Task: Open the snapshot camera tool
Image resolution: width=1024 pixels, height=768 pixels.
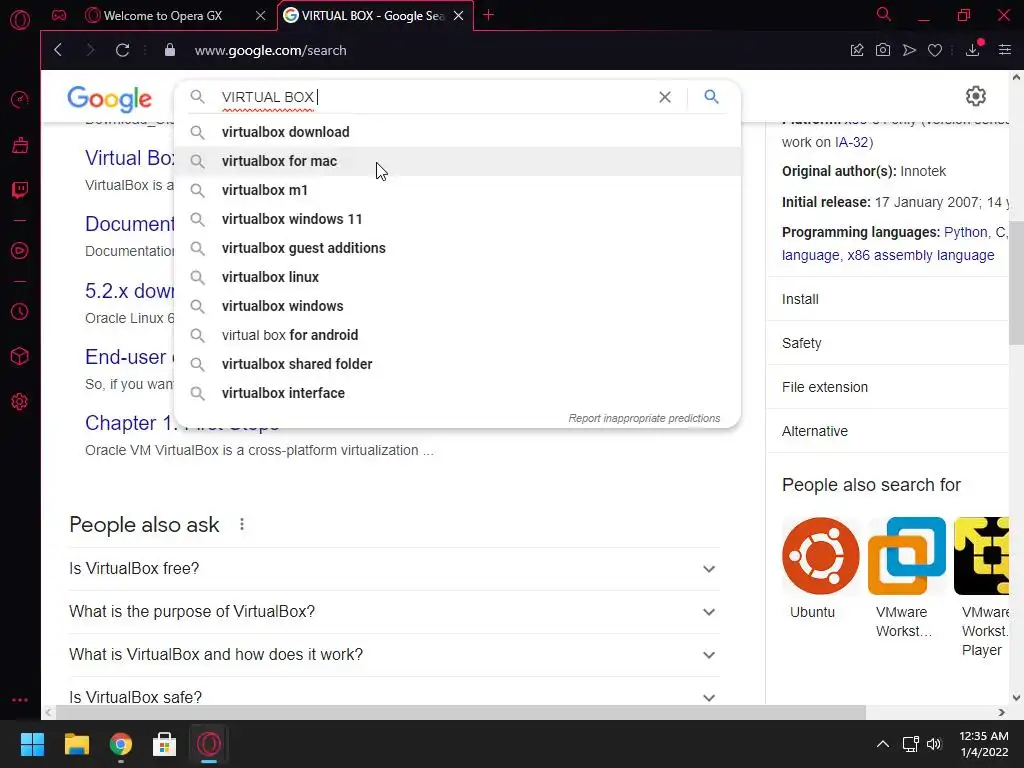Action: tap(883, 50)
